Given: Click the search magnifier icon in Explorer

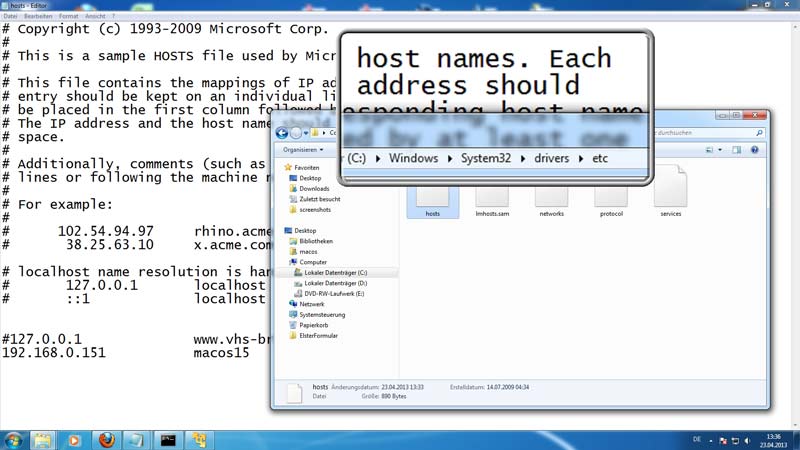Looking at the screenshot, I should pos(759,133).
